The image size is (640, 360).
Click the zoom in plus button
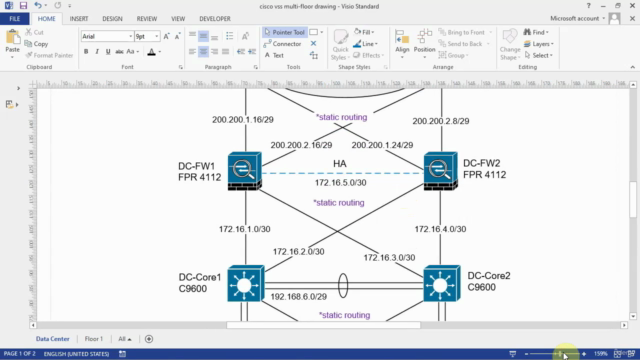584,354
